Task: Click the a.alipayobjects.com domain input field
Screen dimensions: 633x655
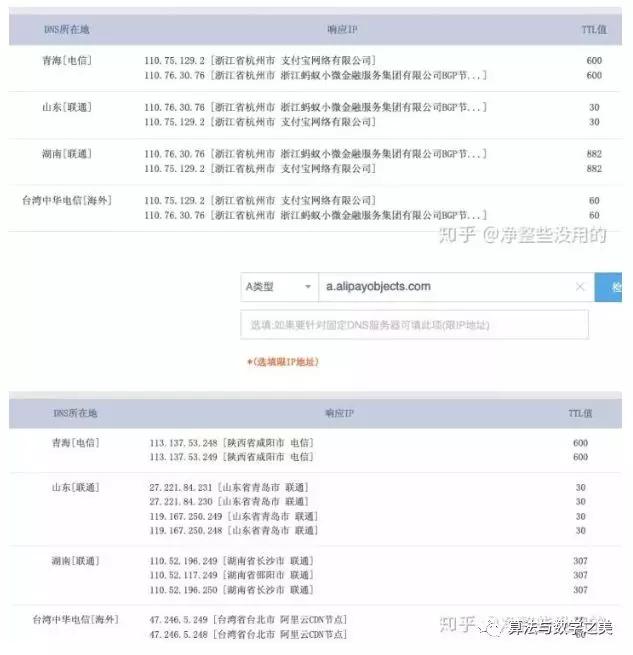Action: click(456, 287)
